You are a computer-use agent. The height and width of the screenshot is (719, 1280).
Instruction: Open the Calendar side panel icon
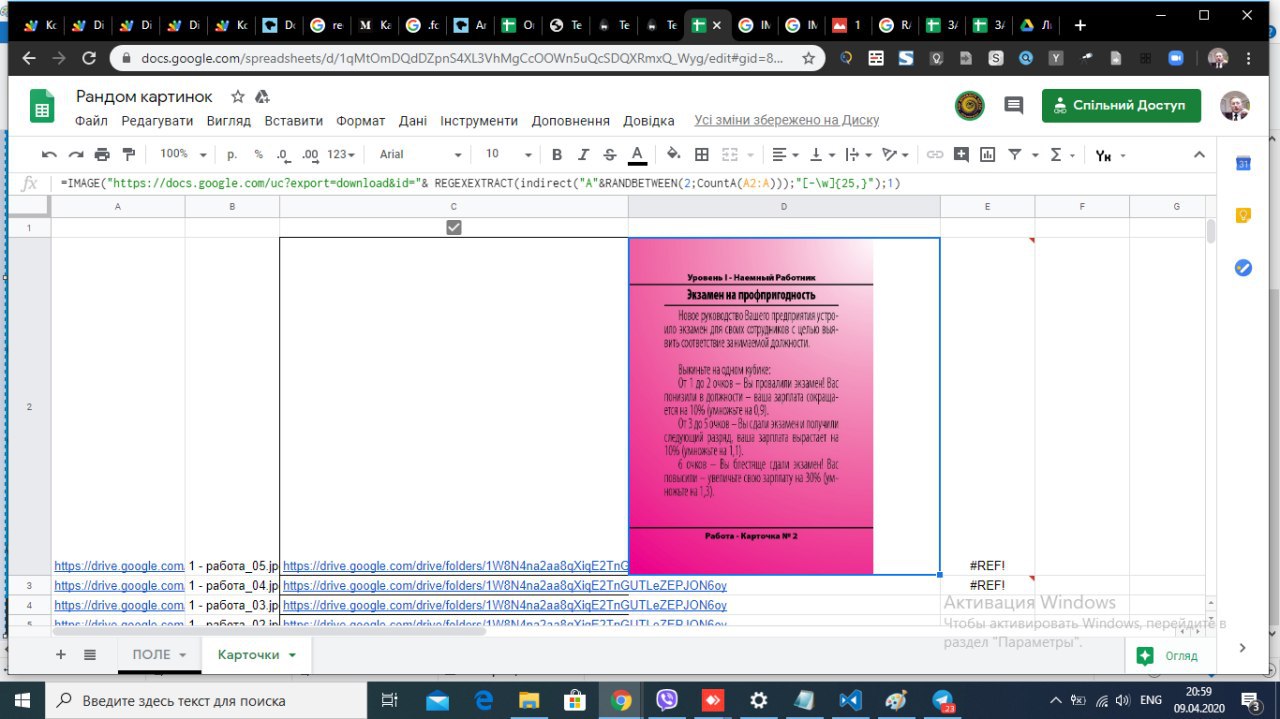[x=1243, y=164]
